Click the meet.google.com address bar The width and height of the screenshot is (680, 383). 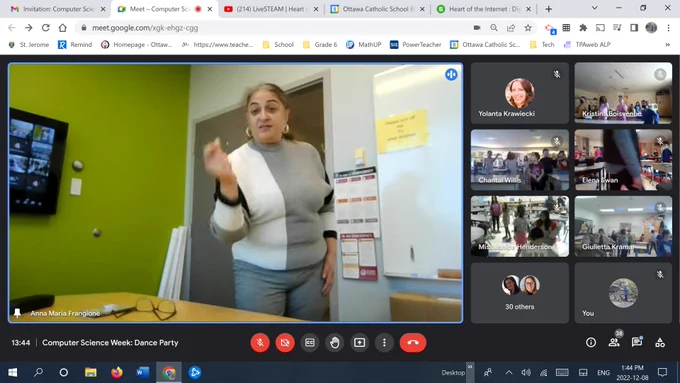point(145,28)
